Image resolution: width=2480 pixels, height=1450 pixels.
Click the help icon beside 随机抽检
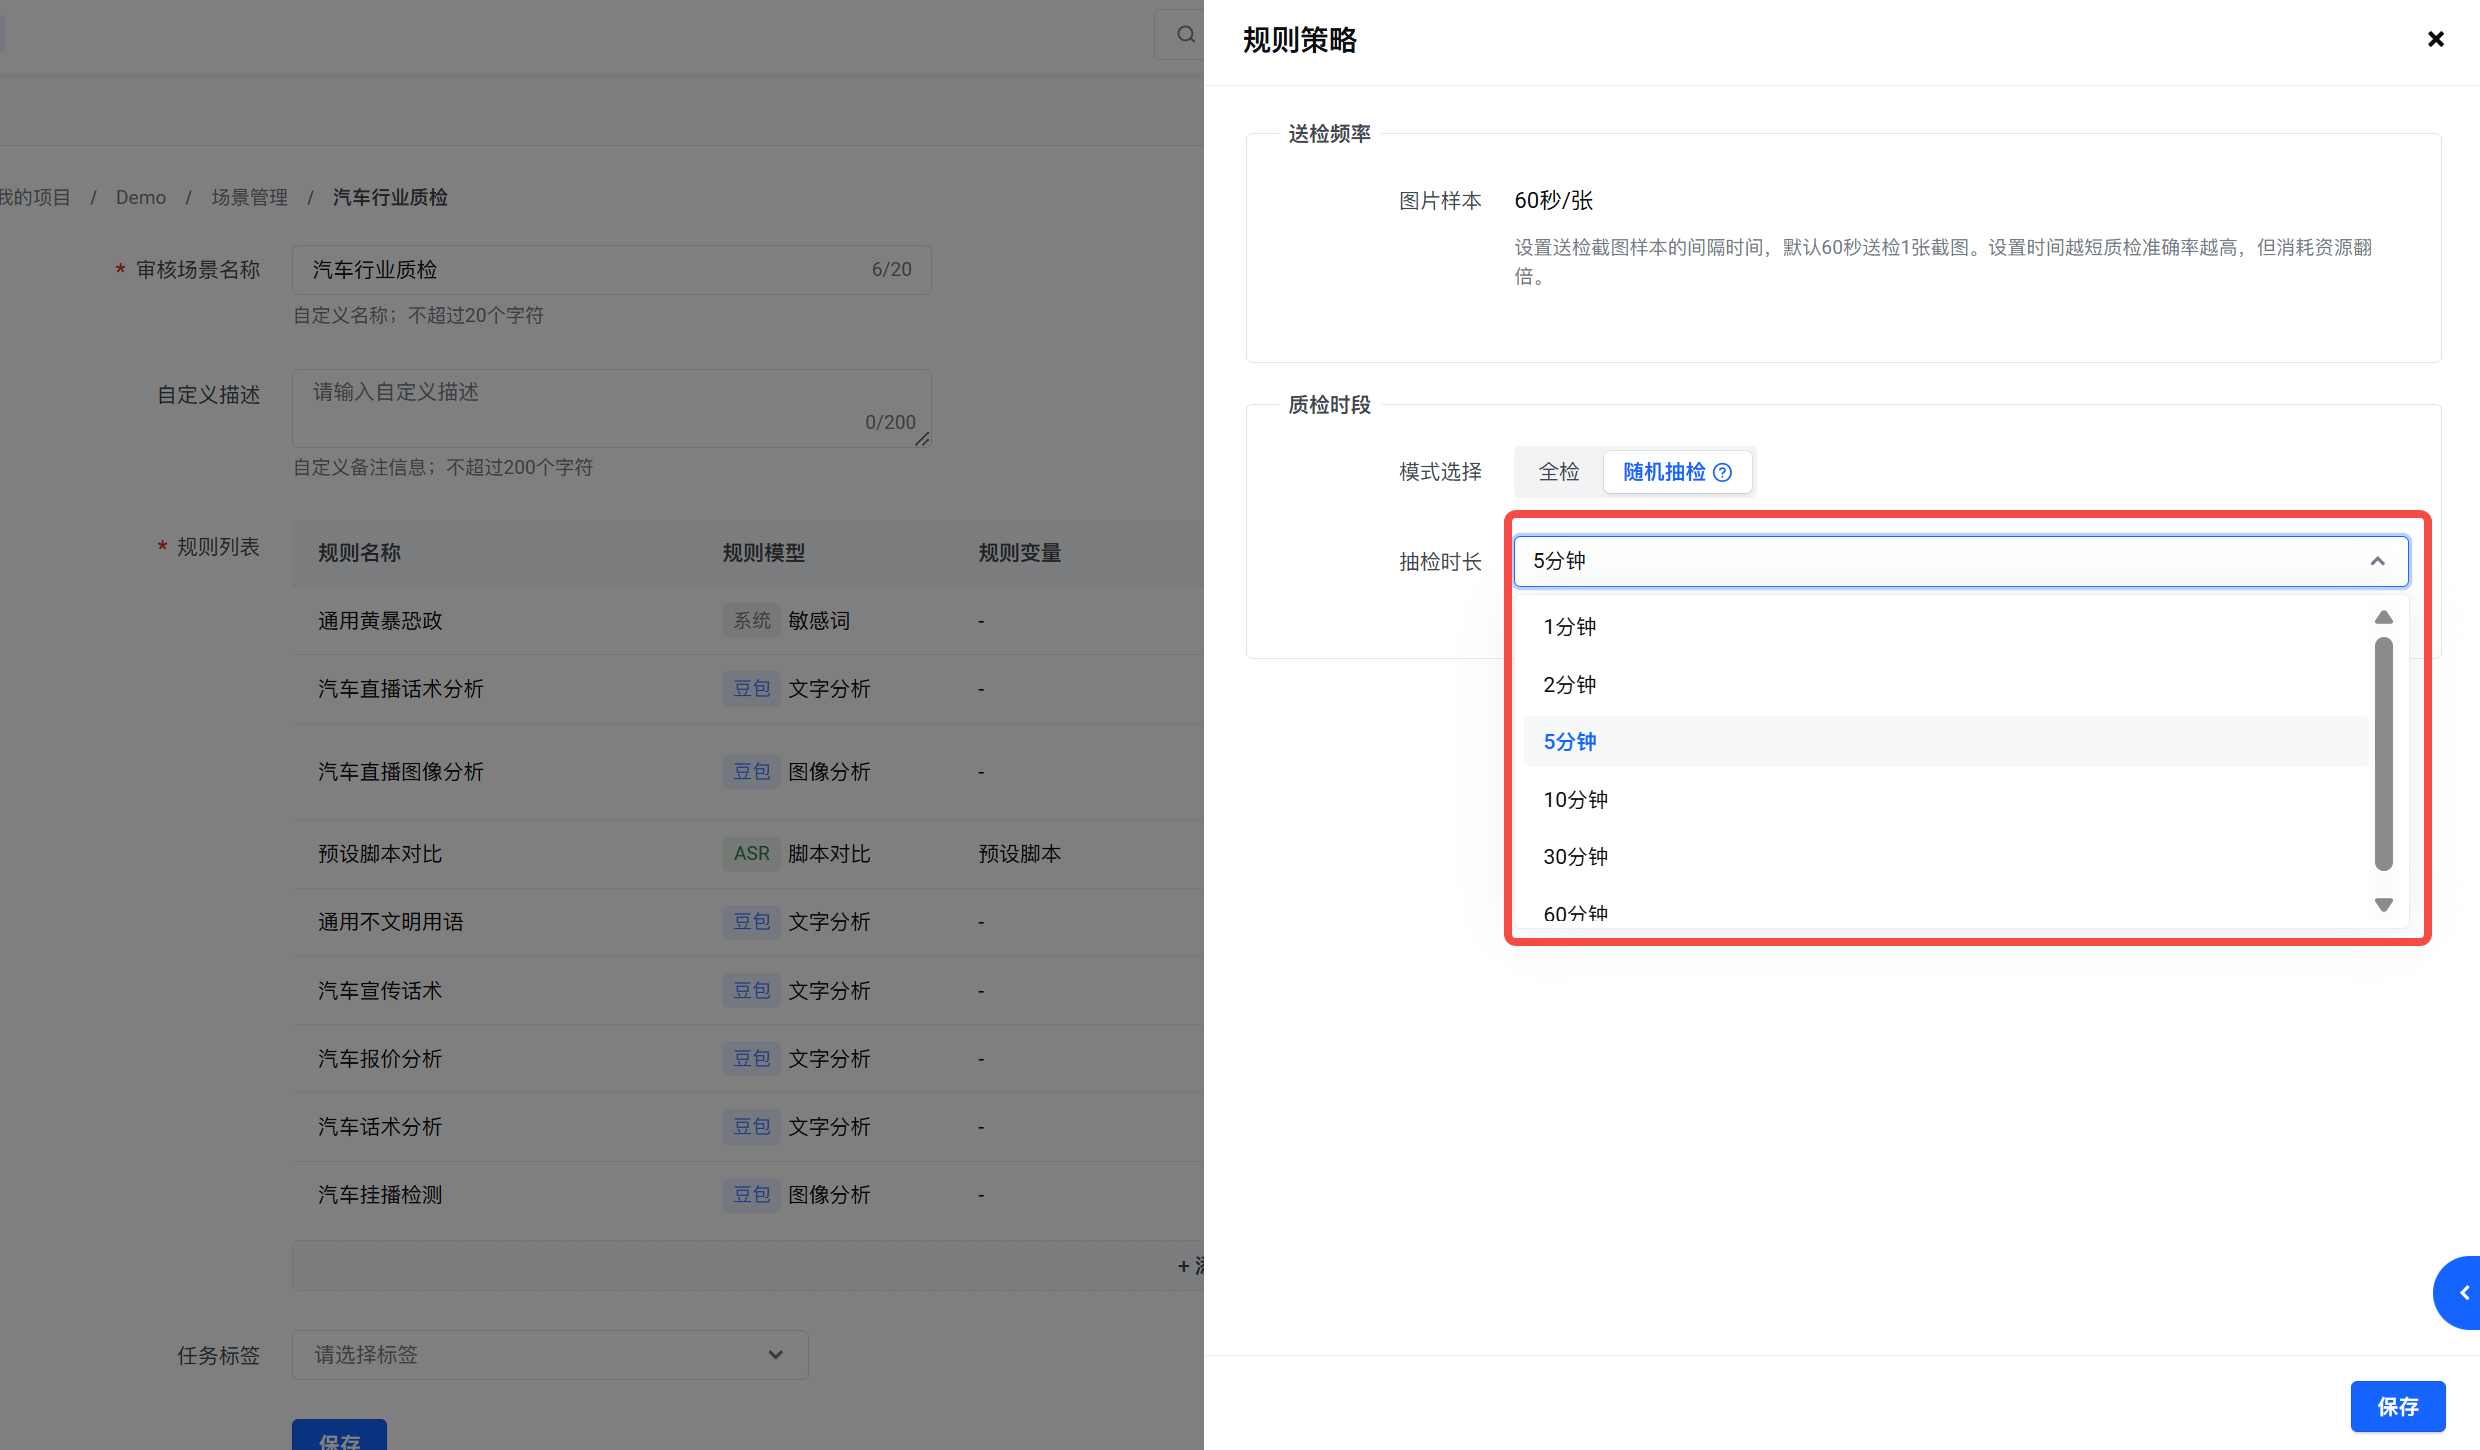1722,472
